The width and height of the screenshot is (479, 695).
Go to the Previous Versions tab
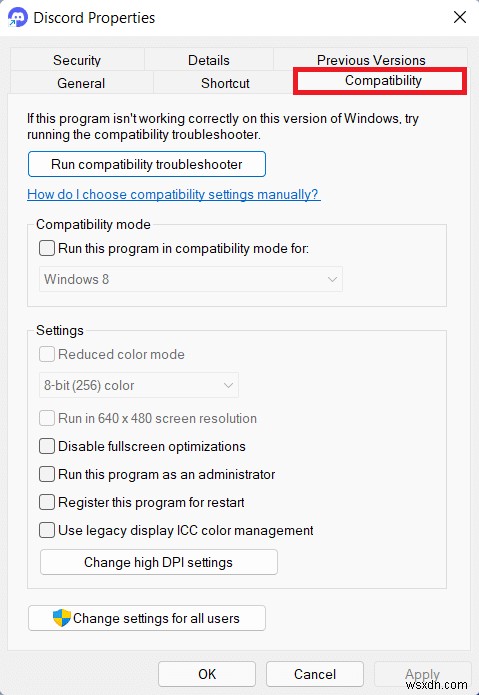pyautogui.click(x=371, y=60)
